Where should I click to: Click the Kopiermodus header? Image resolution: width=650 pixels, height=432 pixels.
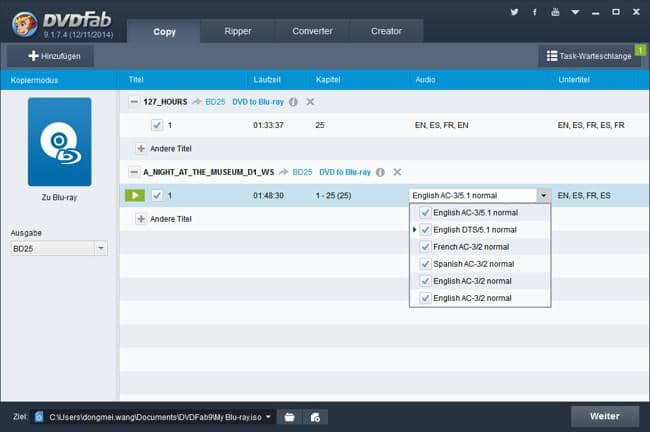tap(34, 80)
